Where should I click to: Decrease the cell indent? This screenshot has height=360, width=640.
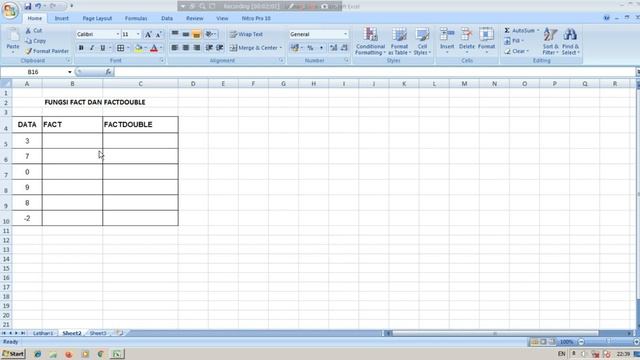[209, 48]
